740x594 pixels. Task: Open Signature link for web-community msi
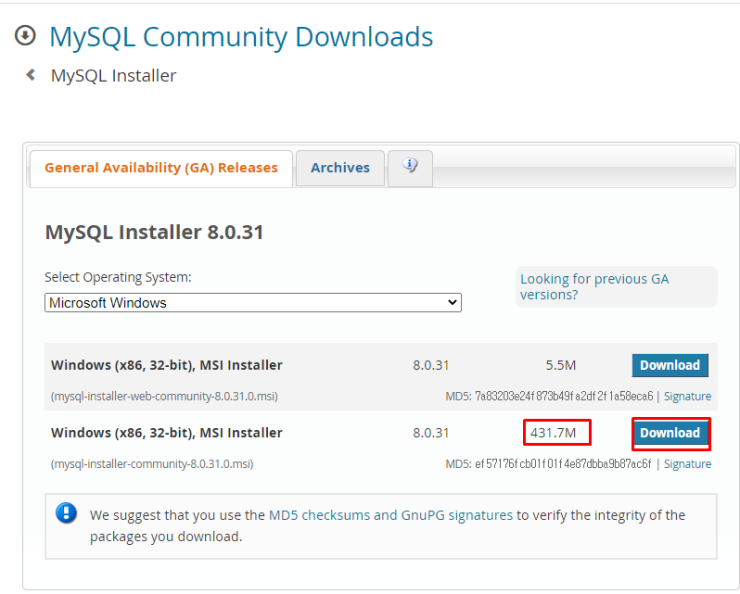click(x=687, y=396)
